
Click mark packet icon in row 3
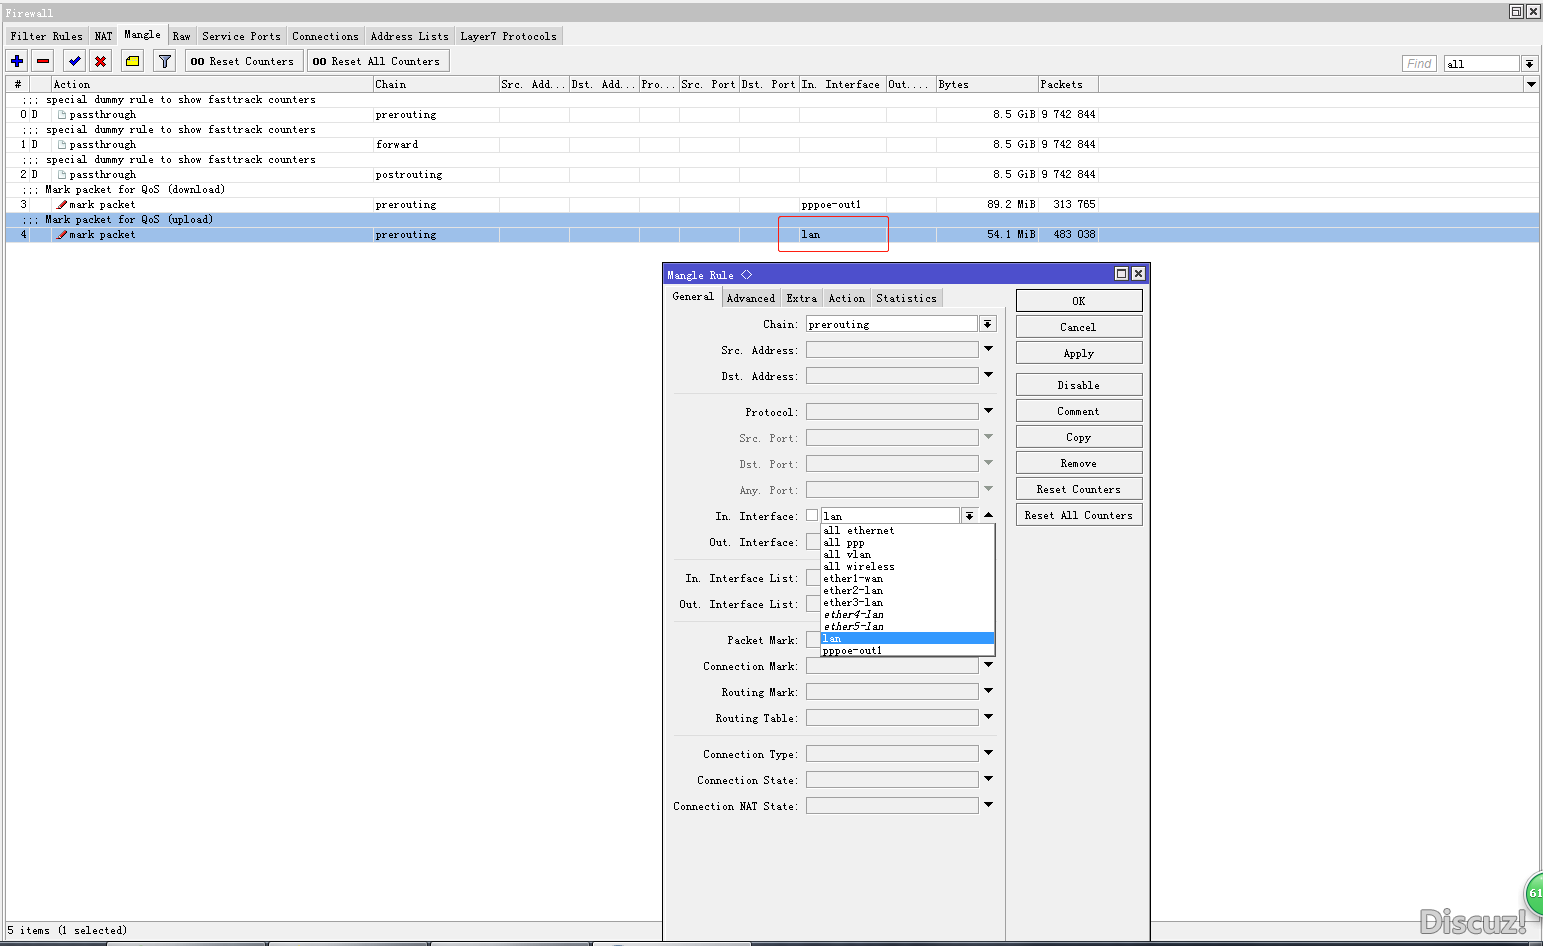(x=62, y=205)
